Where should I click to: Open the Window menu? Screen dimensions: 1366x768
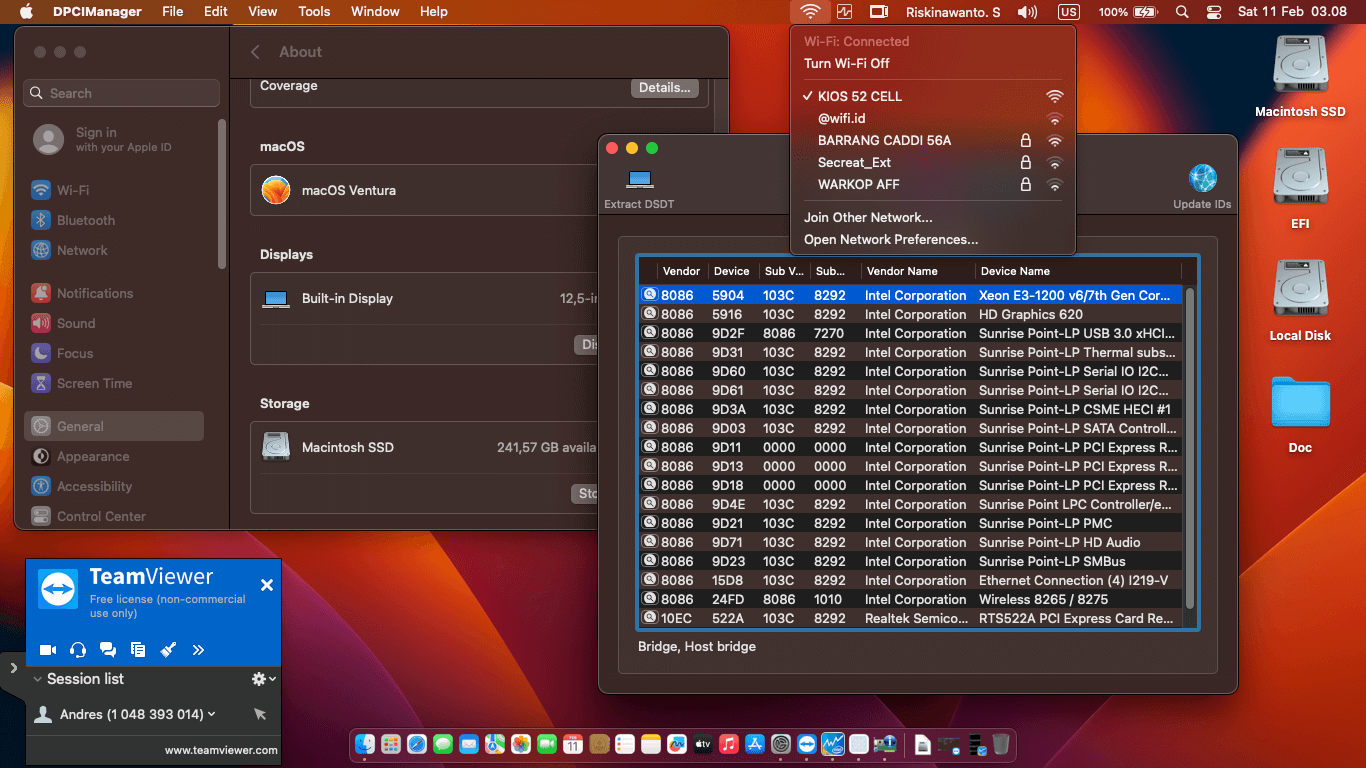click(375, 12)
